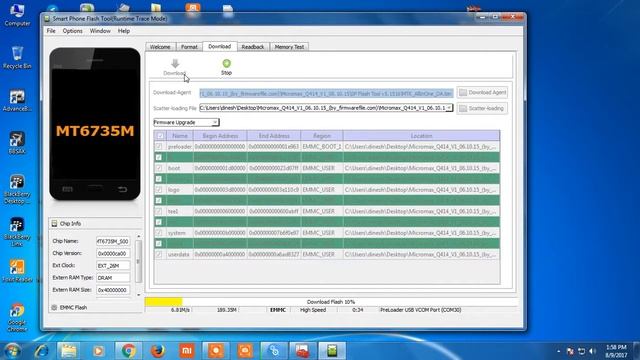Toggle the preloader row checkbox
Screen dimensions: 640x360
pos(159,147)
